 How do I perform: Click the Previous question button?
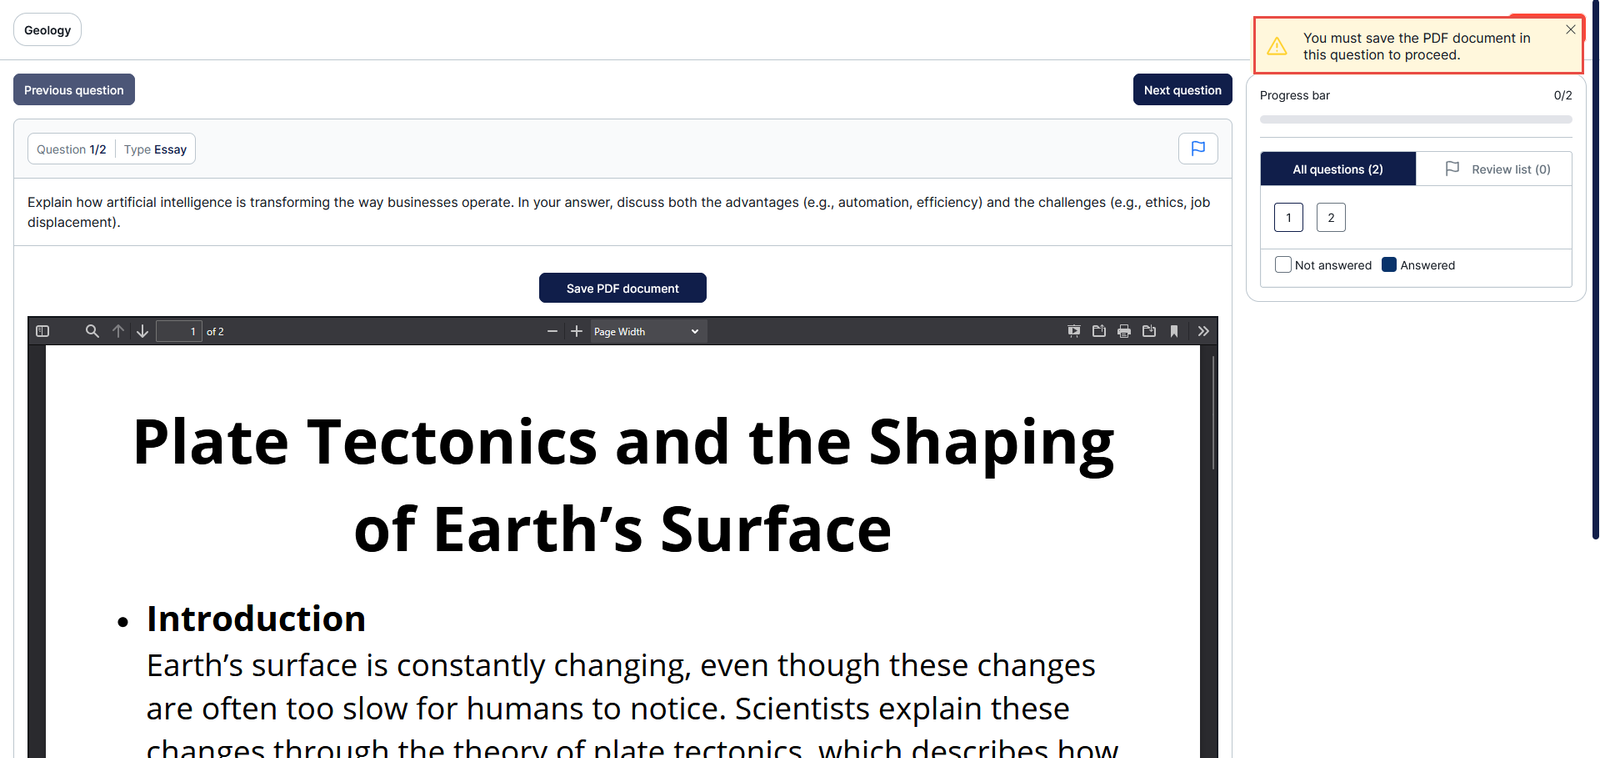click(74, 90)
